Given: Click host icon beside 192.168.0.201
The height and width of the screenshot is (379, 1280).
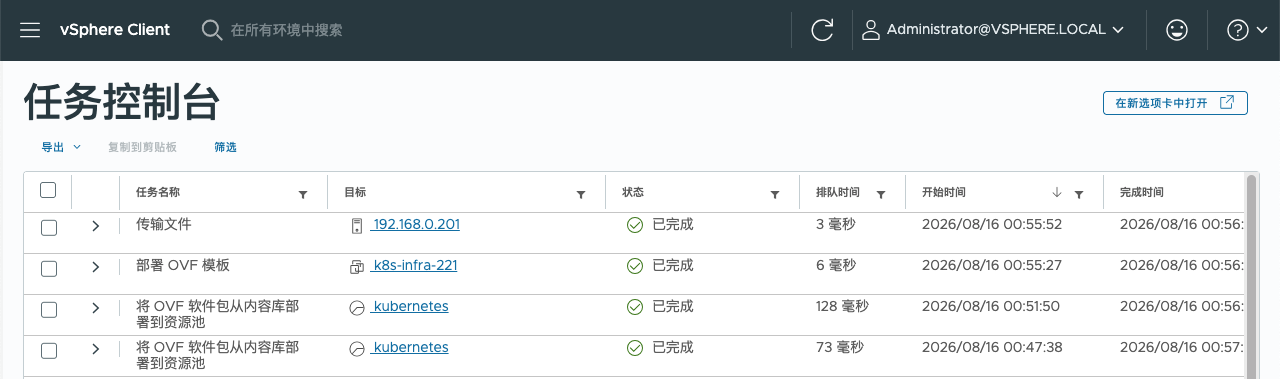Looking at the screenshot, I should pyautogui.click(x=356, y=225).
